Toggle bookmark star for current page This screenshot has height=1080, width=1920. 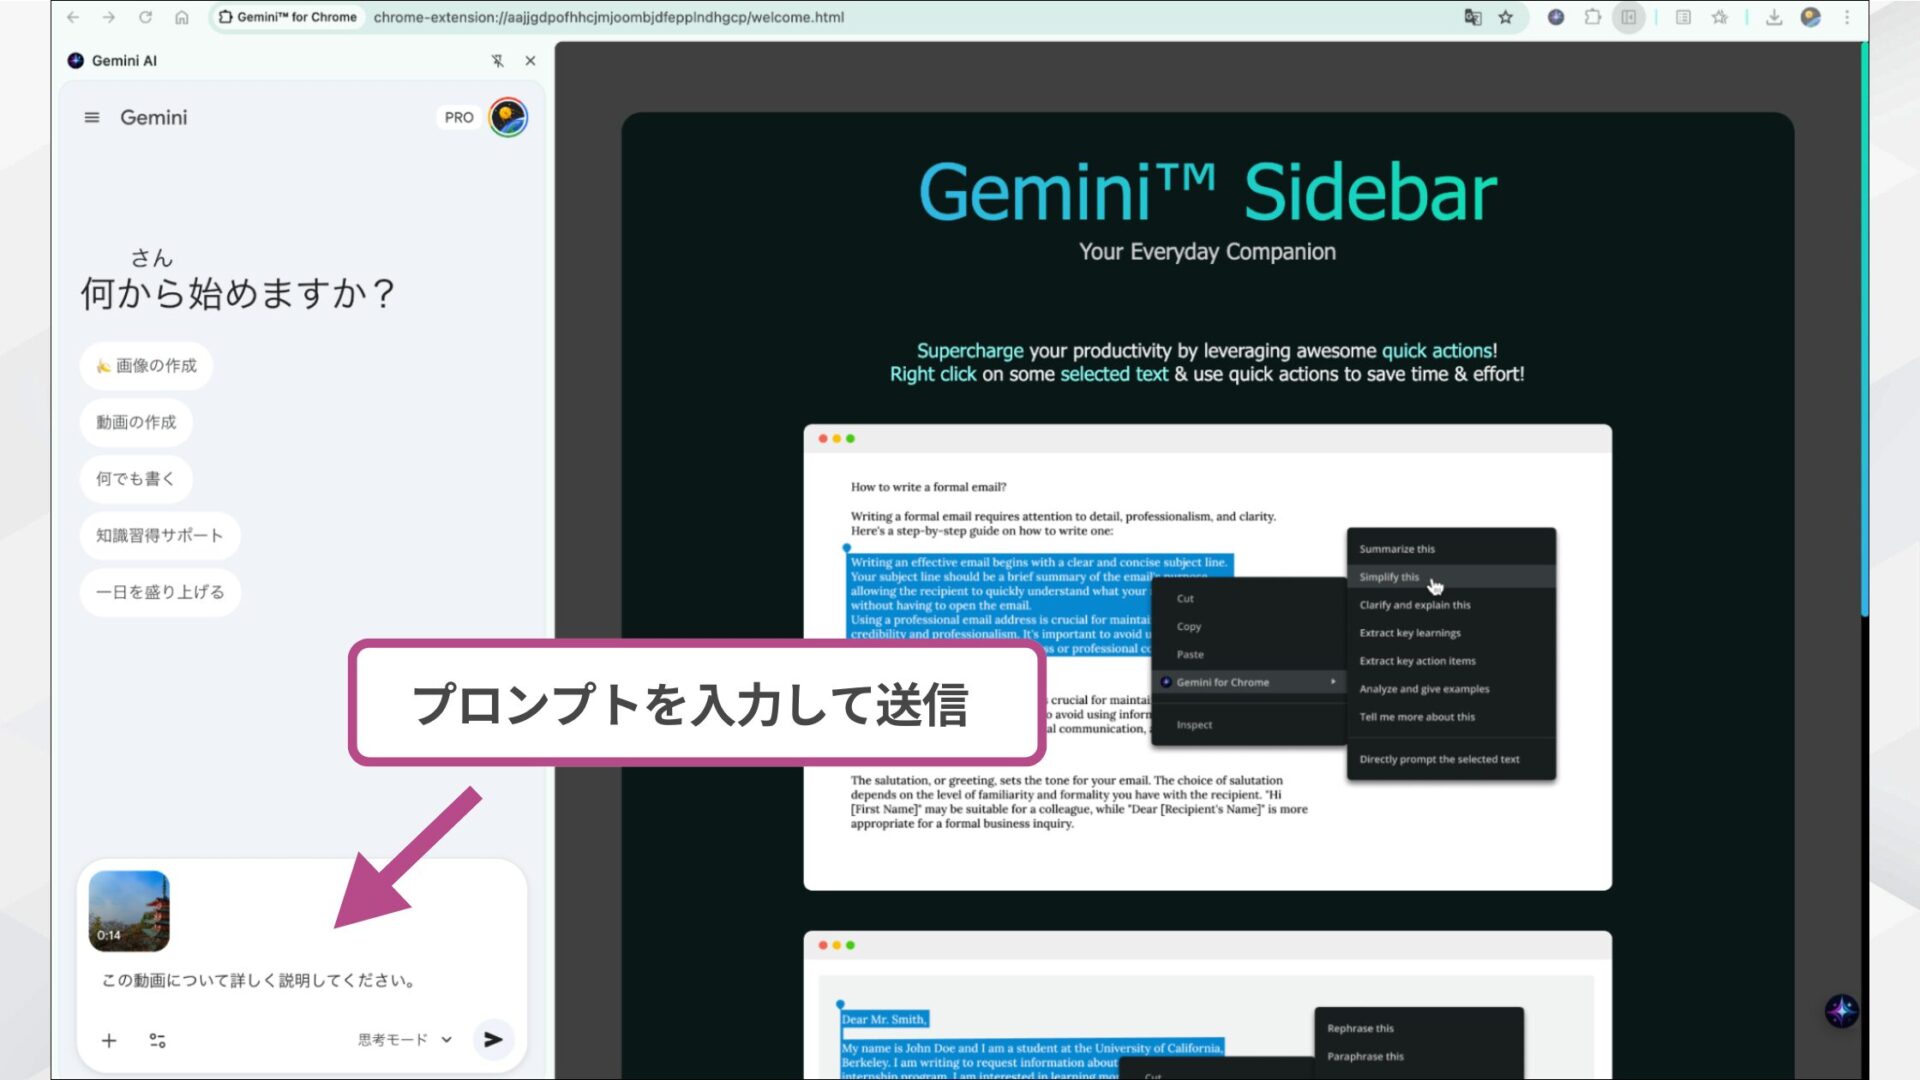pos(1506,17)
